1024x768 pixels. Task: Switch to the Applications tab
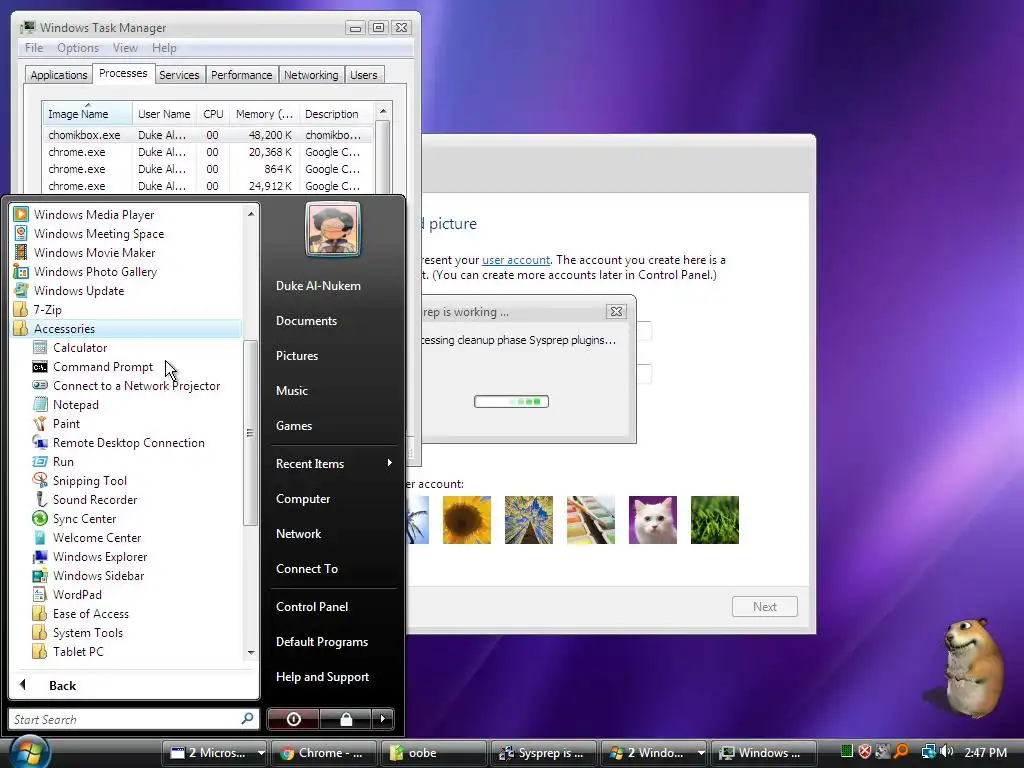click(x=59, y=75)
